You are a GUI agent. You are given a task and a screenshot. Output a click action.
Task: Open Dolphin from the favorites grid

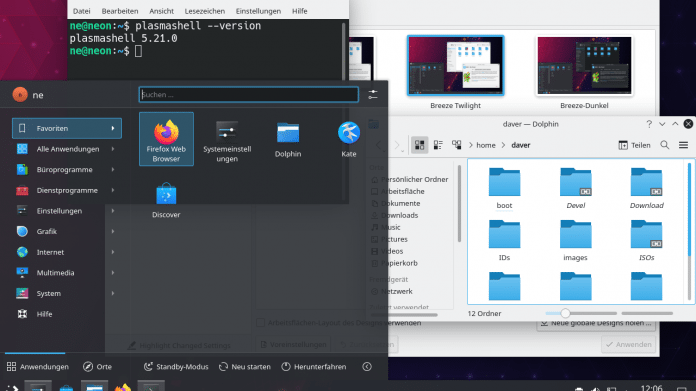click(x=288, y=139)
